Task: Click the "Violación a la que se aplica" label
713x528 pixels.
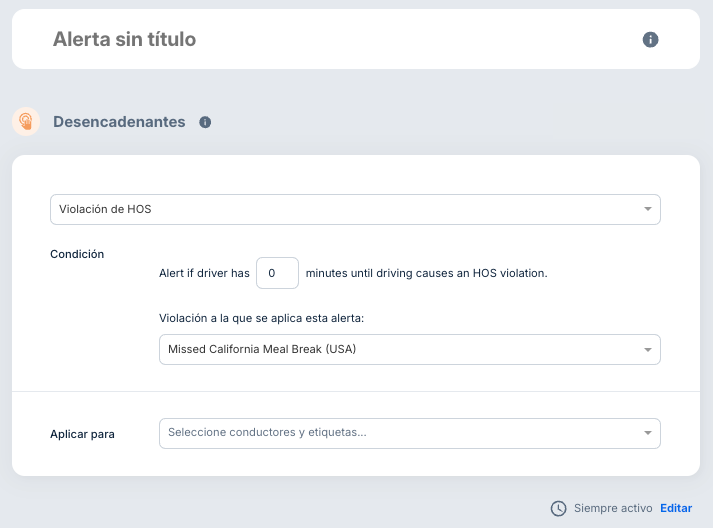Action: pyautogui.click(x=261, y=318)
